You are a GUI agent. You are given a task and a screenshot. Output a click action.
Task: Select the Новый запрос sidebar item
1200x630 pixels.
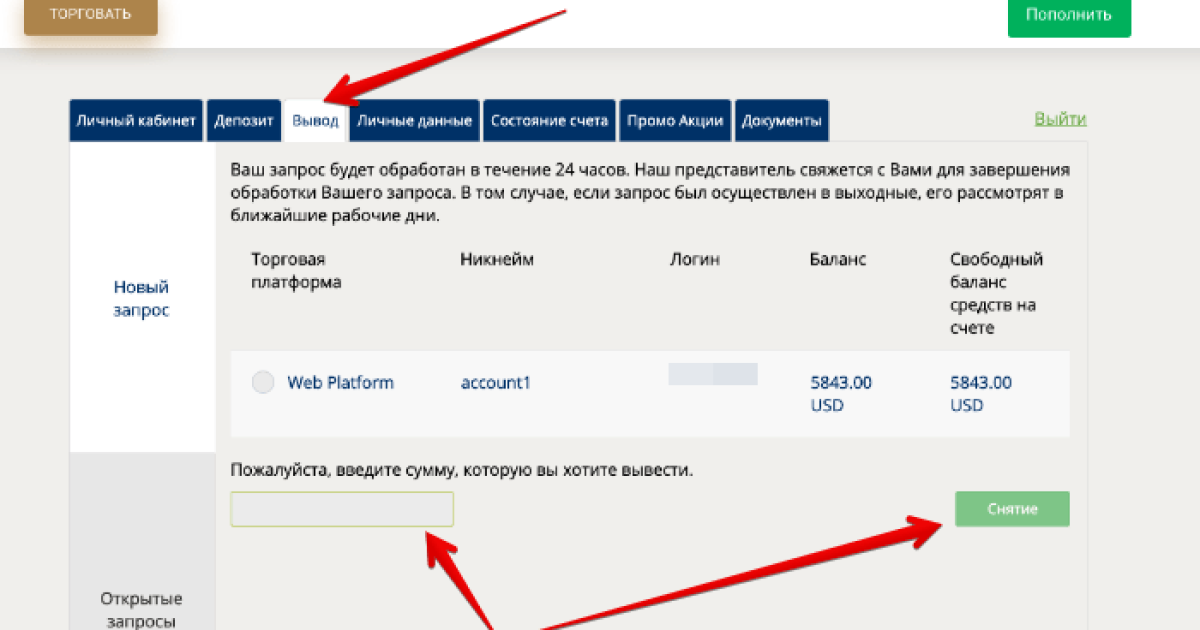click(142, 298)
